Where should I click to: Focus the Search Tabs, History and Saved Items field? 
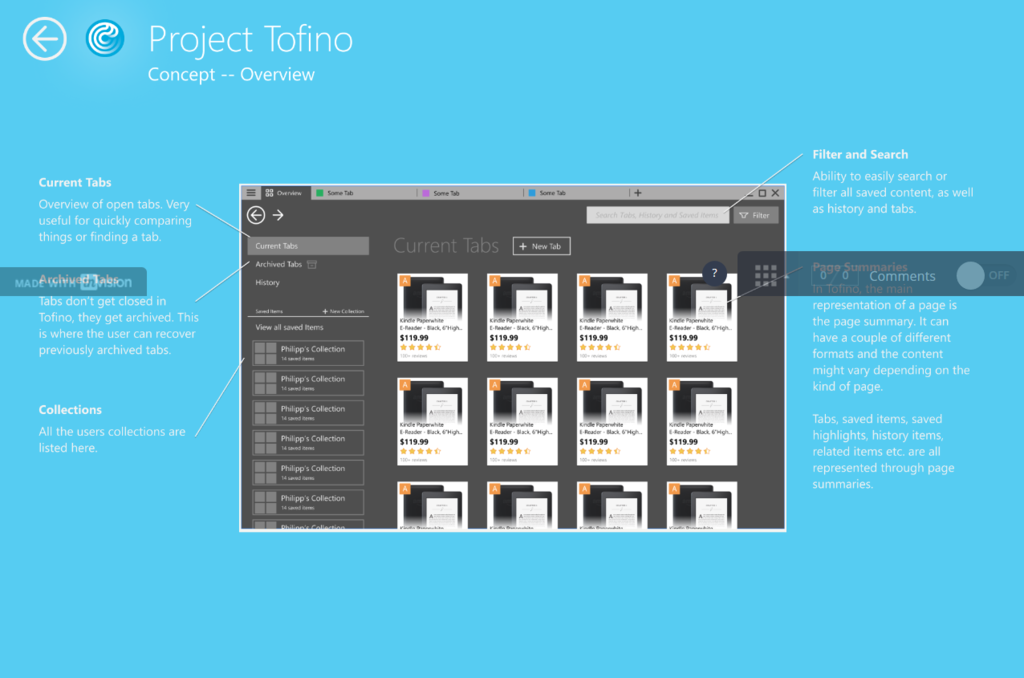pyautogui.click(x=657, y=215)
